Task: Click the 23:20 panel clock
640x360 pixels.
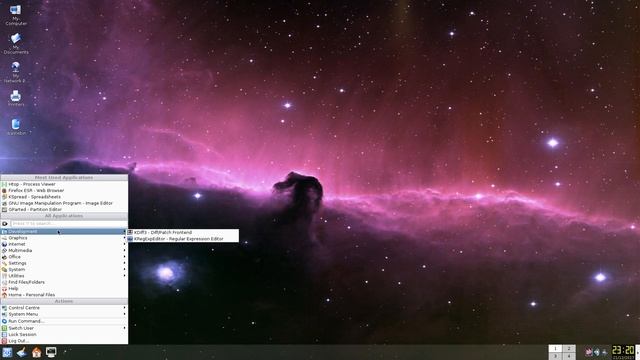Action: tap(623, 352)
